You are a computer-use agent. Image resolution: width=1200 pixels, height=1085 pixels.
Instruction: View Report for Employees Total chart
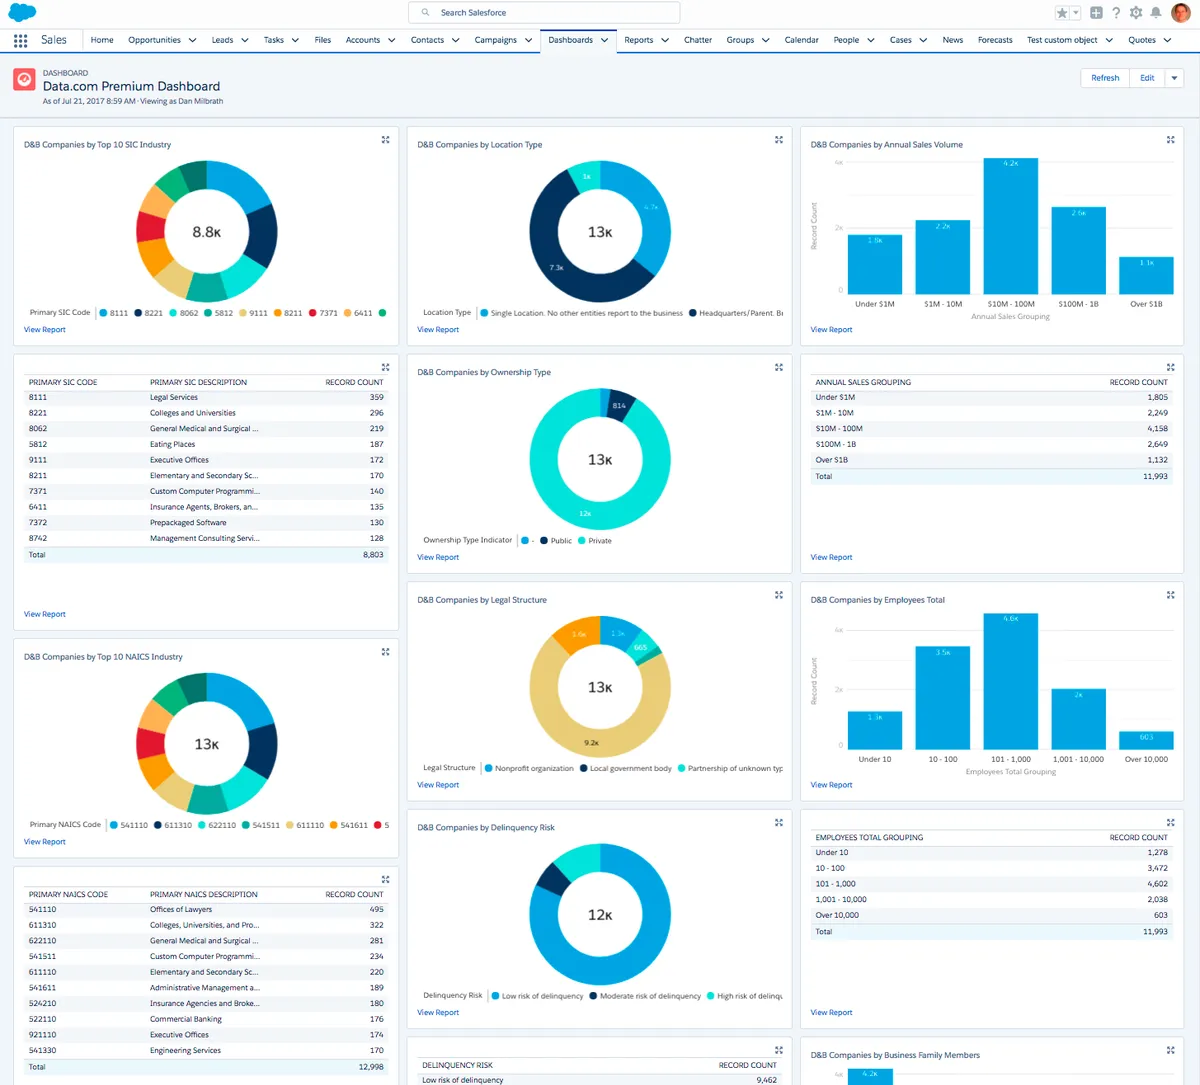click(831, 785)
